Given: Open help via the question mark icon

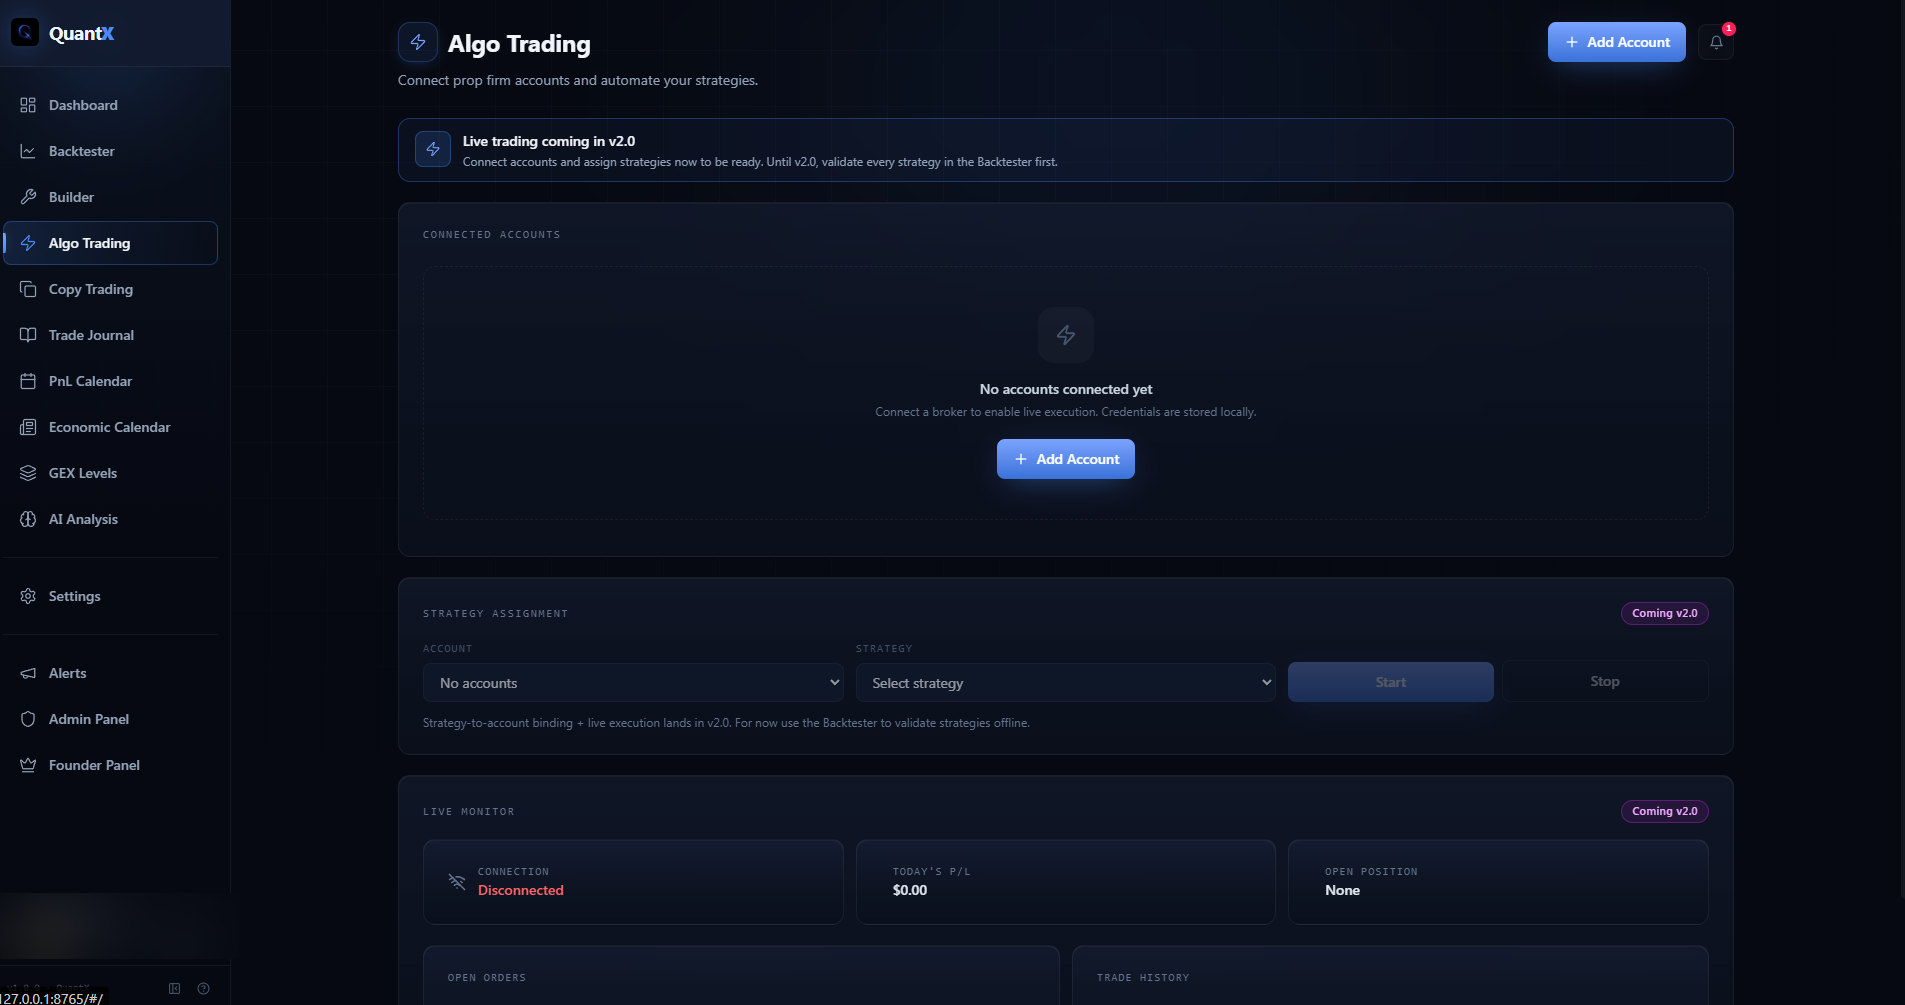Looking at the screenshot, I should (x=204, y=988).
